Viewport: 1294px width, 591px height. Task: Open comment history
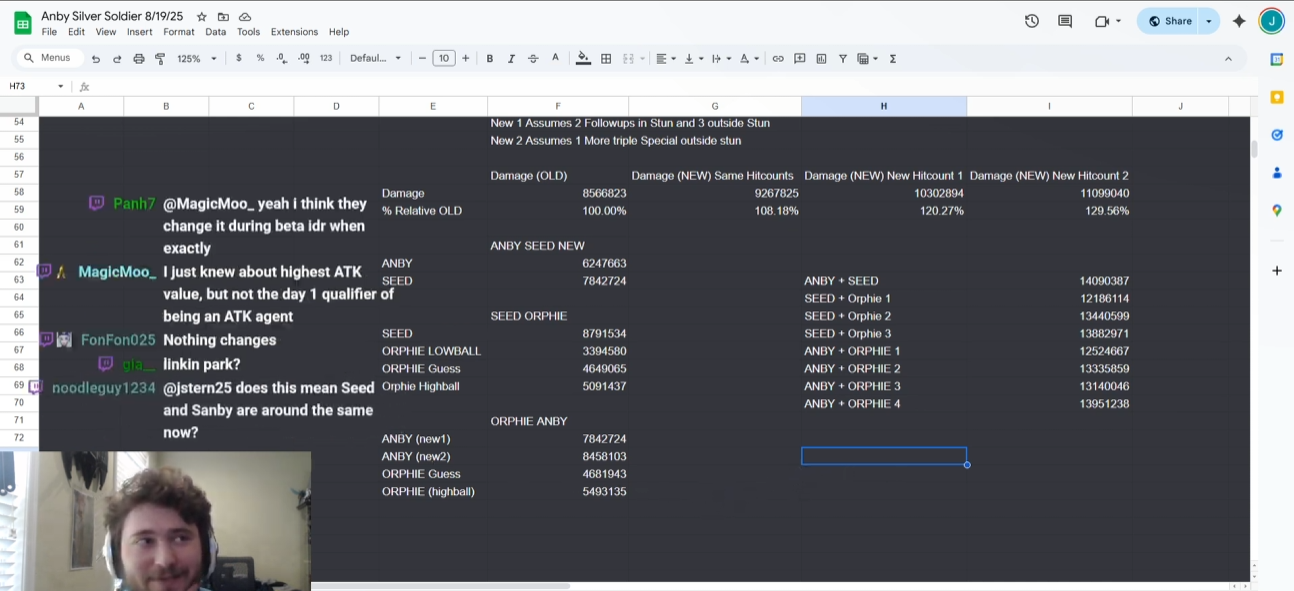[x=1065, y=21]
